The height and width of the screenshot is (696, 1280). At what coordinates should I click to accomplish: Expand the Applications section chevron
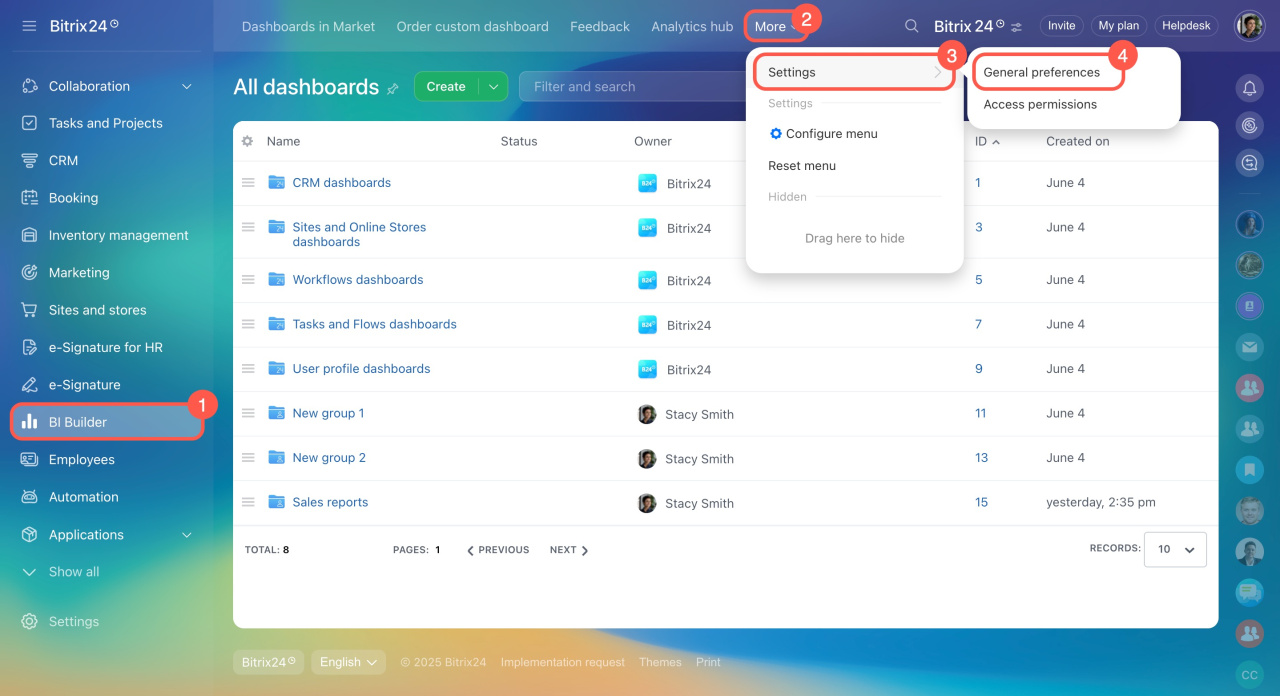(x=187, y=535)
